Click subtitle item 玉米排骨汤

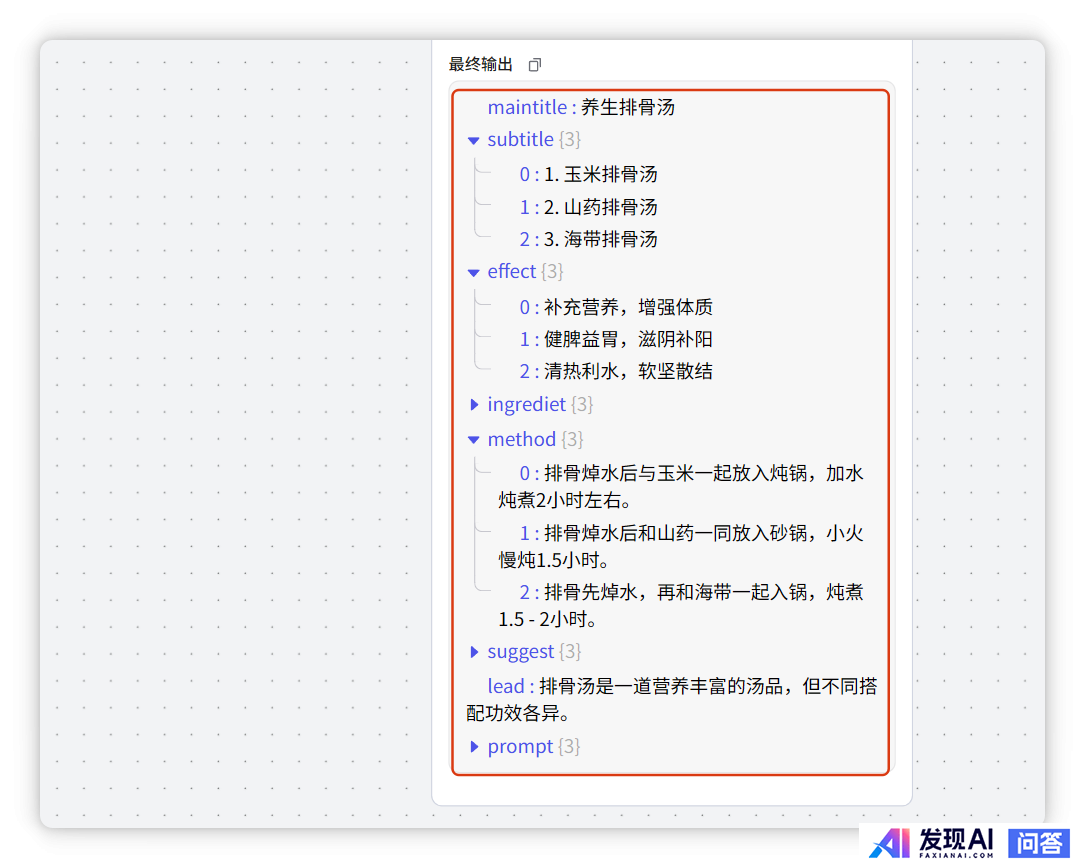point(600,175)
